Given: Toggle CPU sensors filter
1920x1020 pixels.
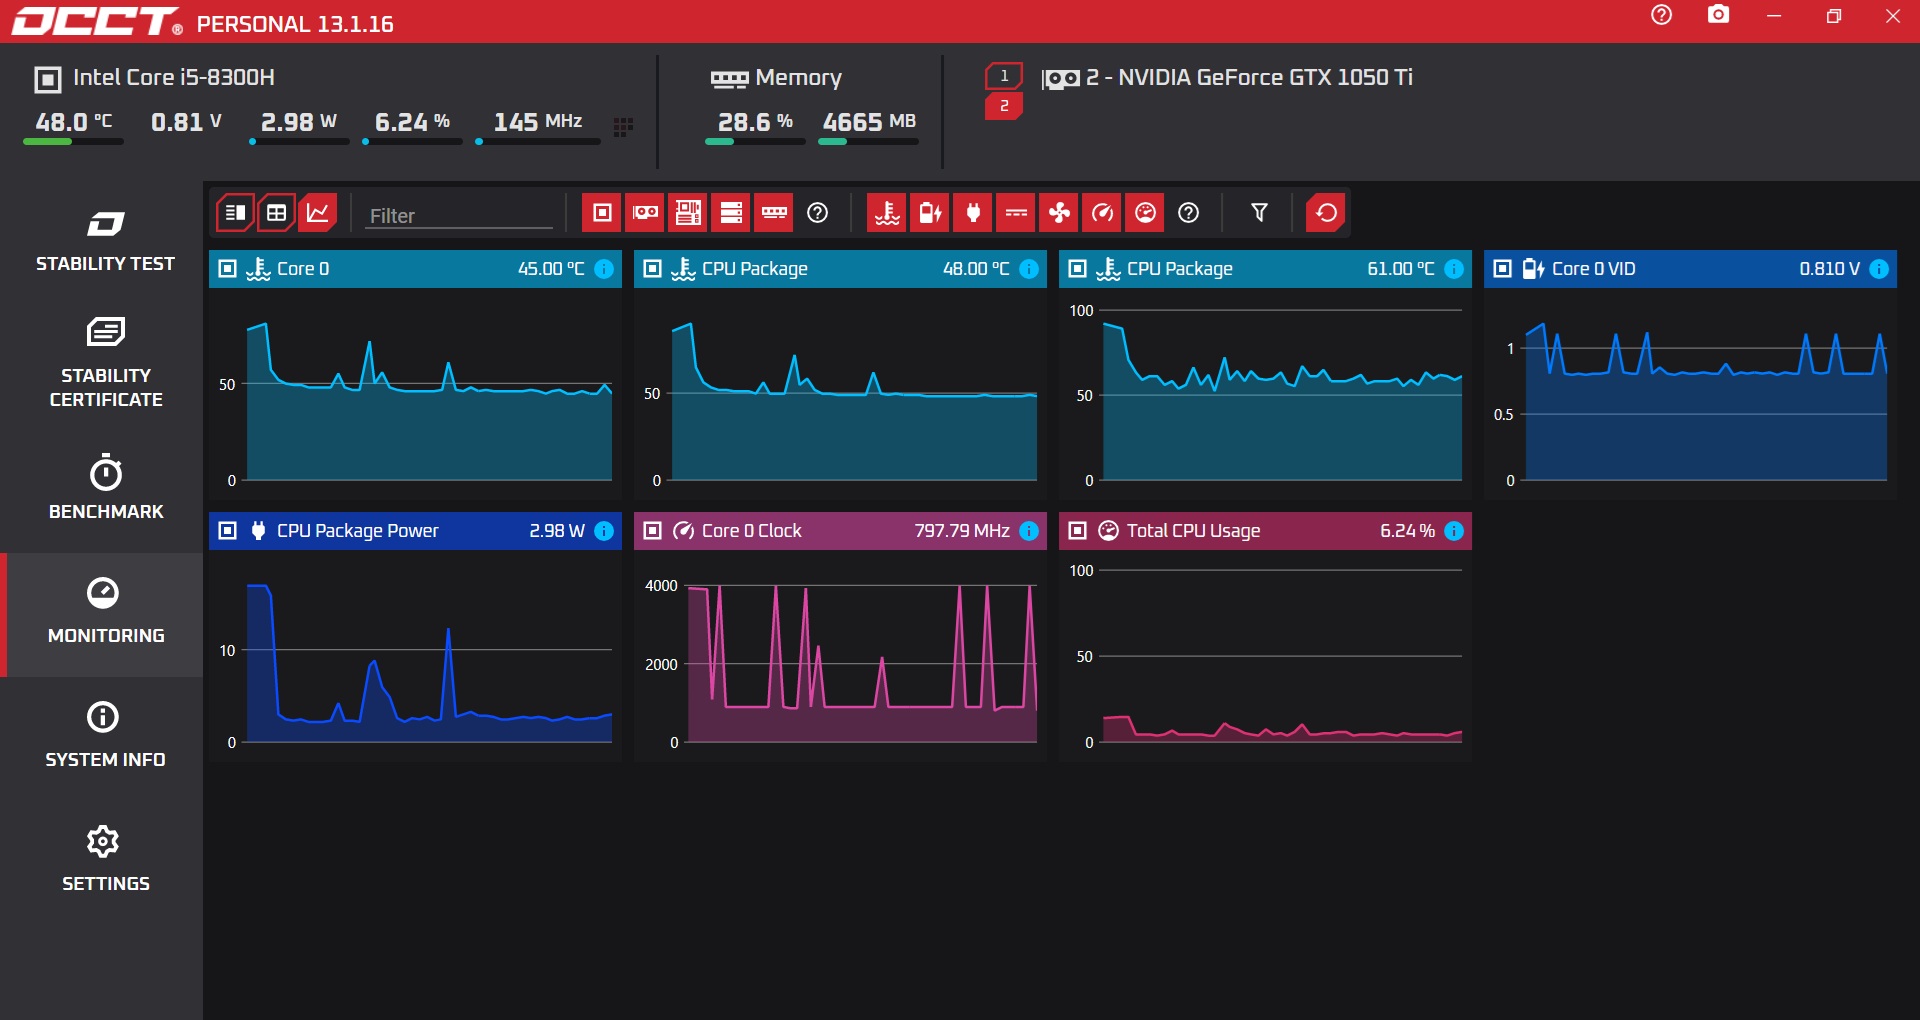Looking at the screenshot, I should 602,213.
